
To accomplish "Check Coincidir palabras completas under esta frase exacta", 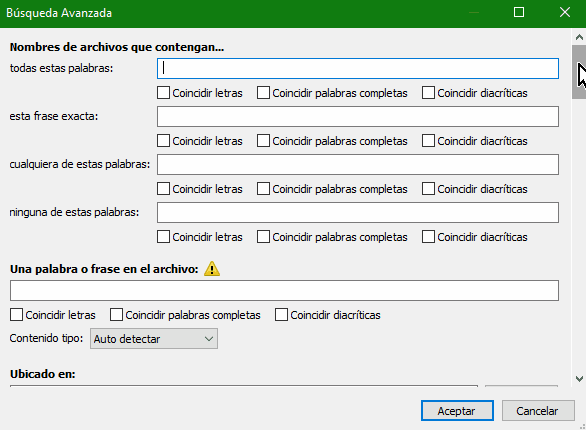I will click(263, 141).
